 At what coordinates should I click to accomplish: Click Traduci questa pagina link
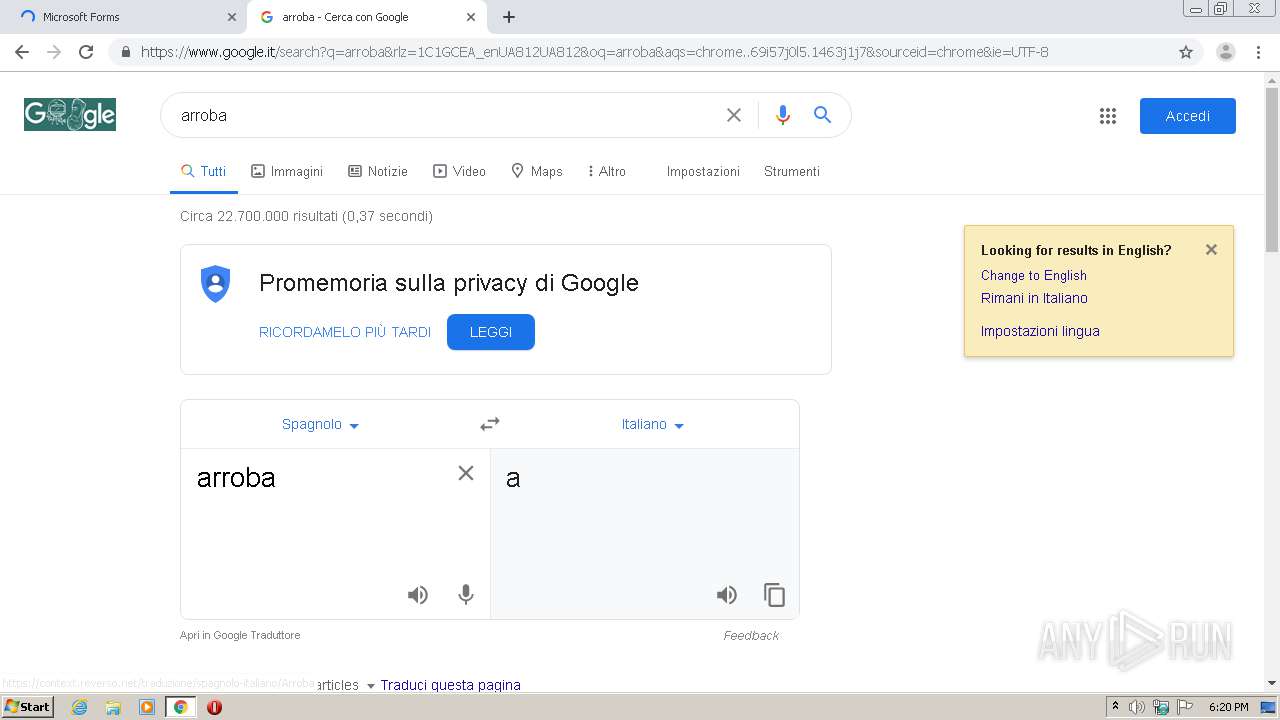click(450, 685)
